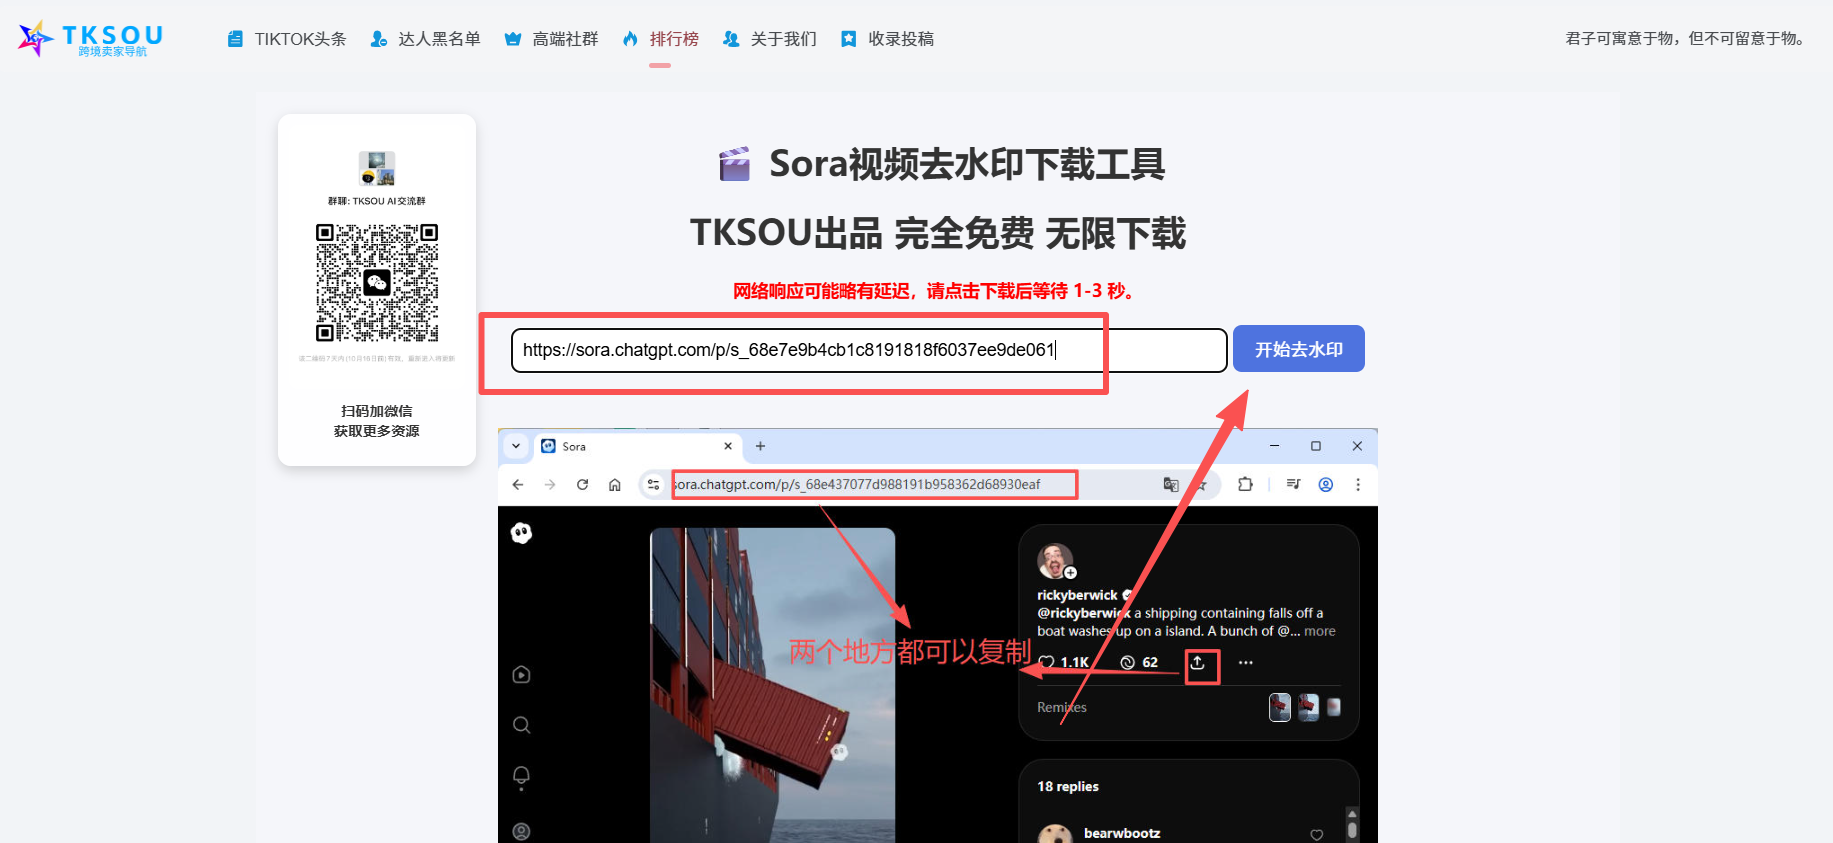The width and height of the screenshot is (1833, 843).
Task: Click site info icon in tutorial address bar
Action: [x=653, y=485]
